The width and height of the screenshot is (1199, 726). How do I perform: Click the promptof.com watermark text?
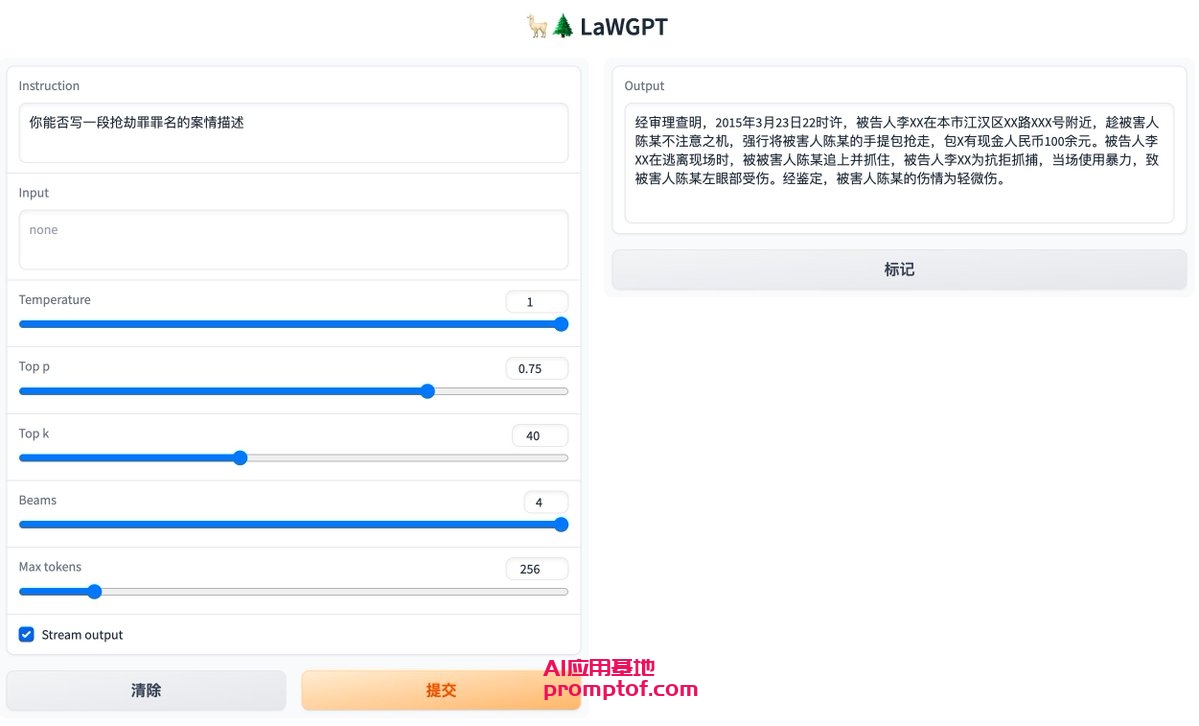[x=620, y=689]
